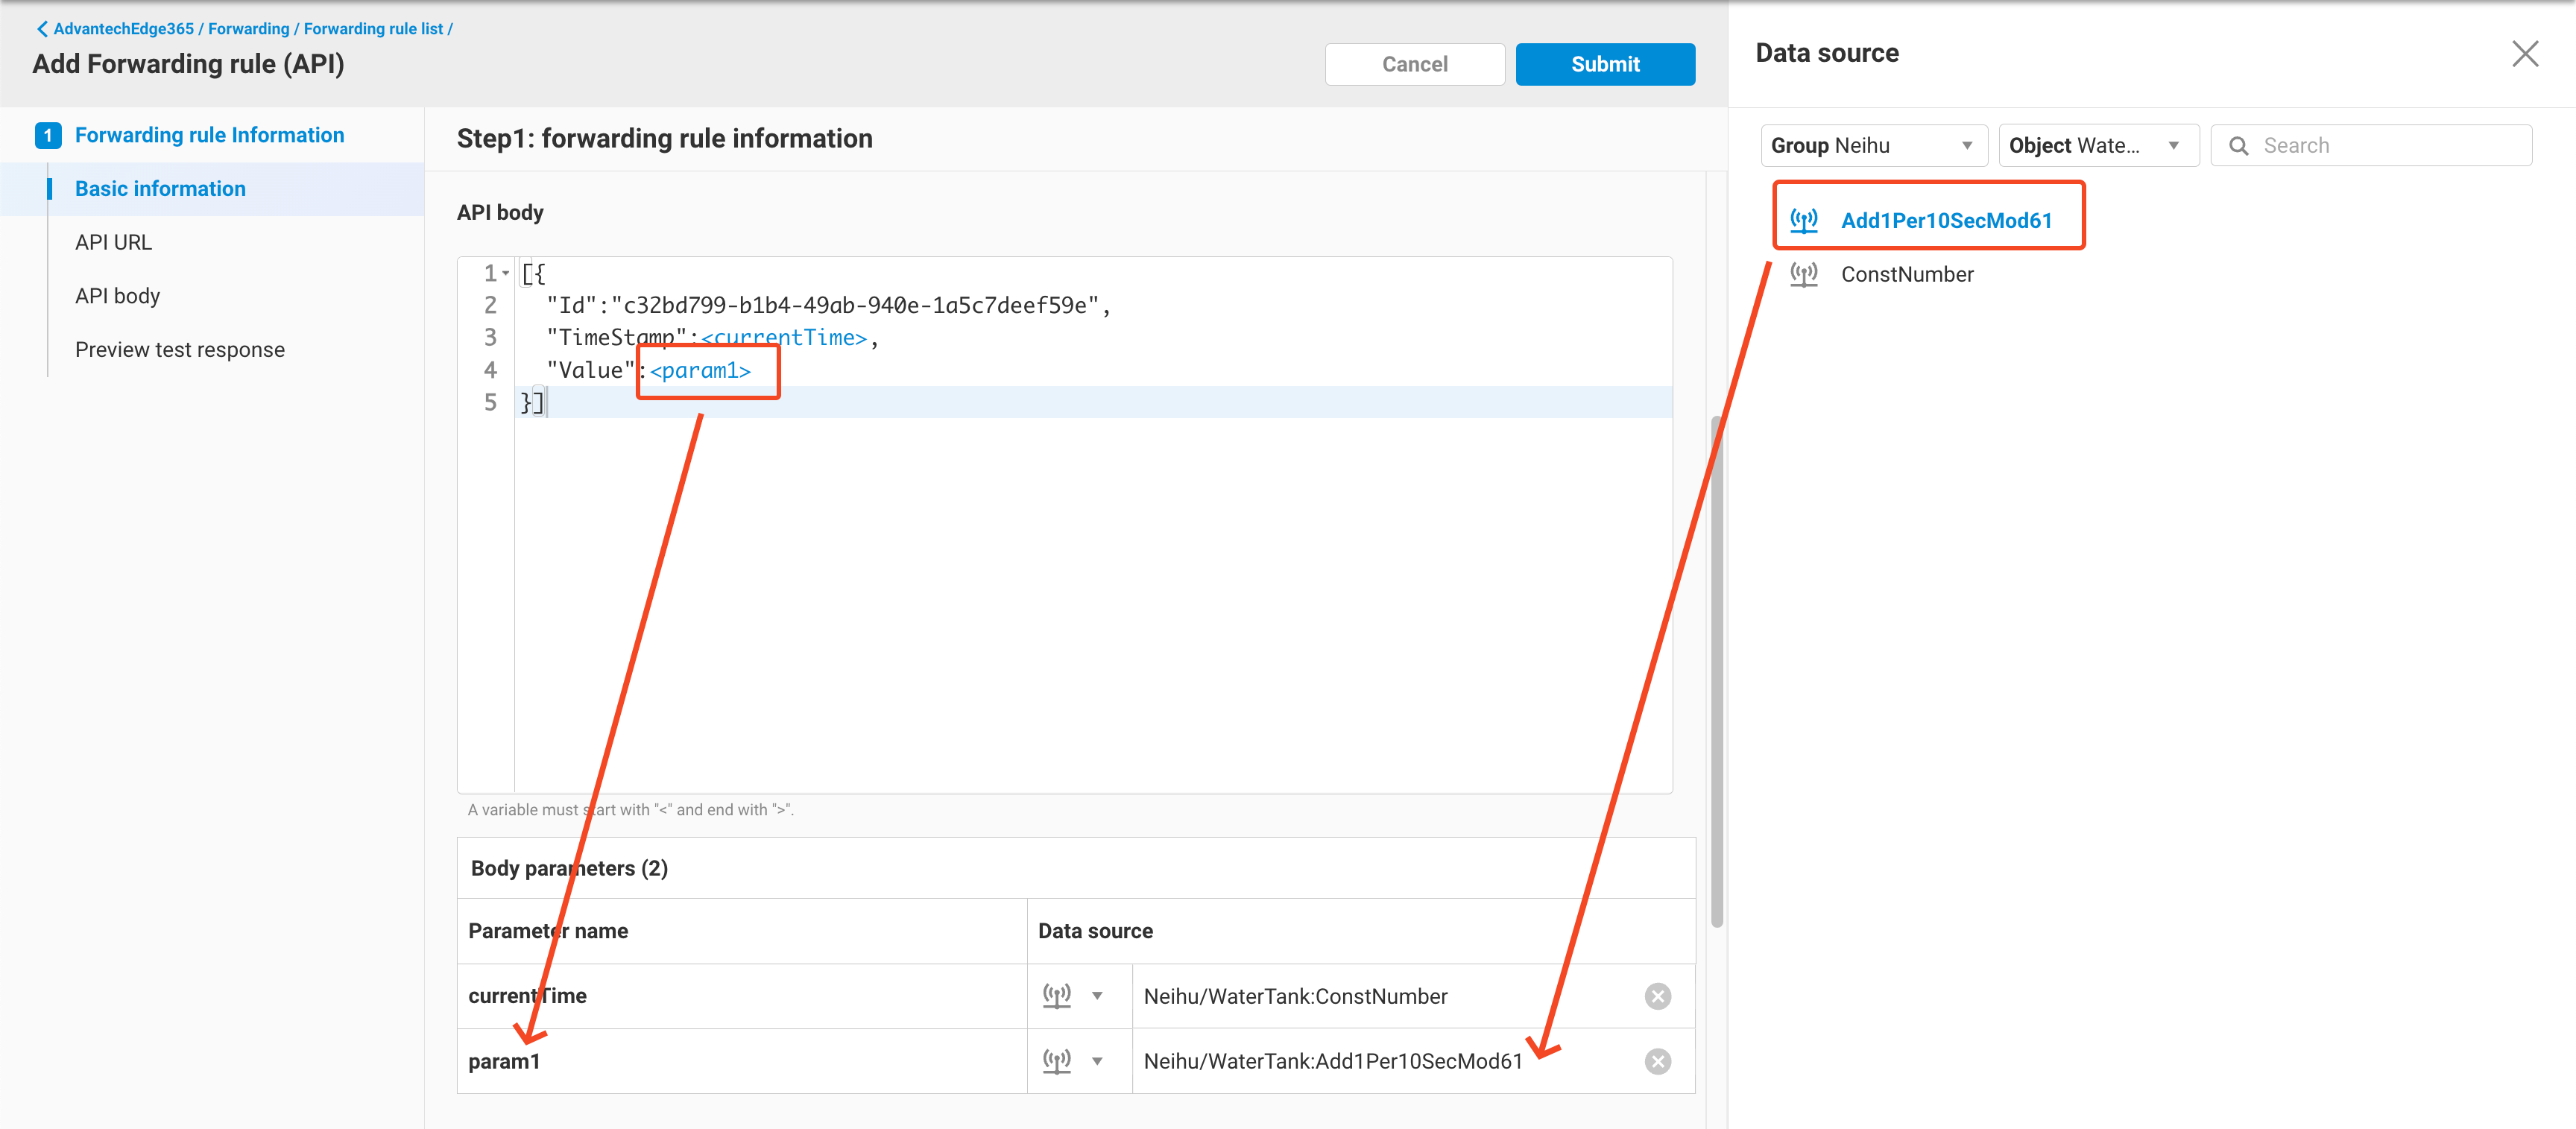Remove the Neihu/WaterTank:ConstNumber data source
Viewport: 2576px width, 1129px height.
point(1657,995)
